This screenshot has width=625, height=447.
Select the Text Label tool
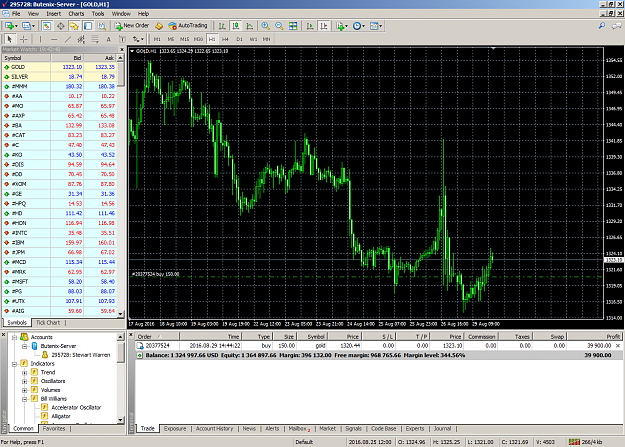pyautogui.click(x=122, y=39)
